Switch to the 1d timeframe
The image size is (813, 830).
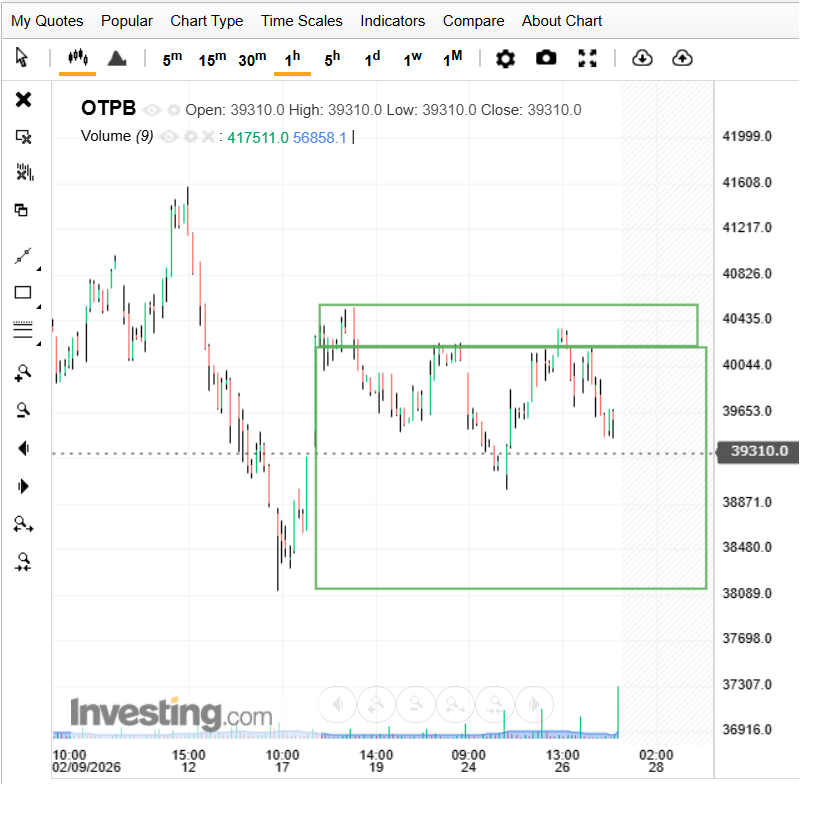[372, 59]
